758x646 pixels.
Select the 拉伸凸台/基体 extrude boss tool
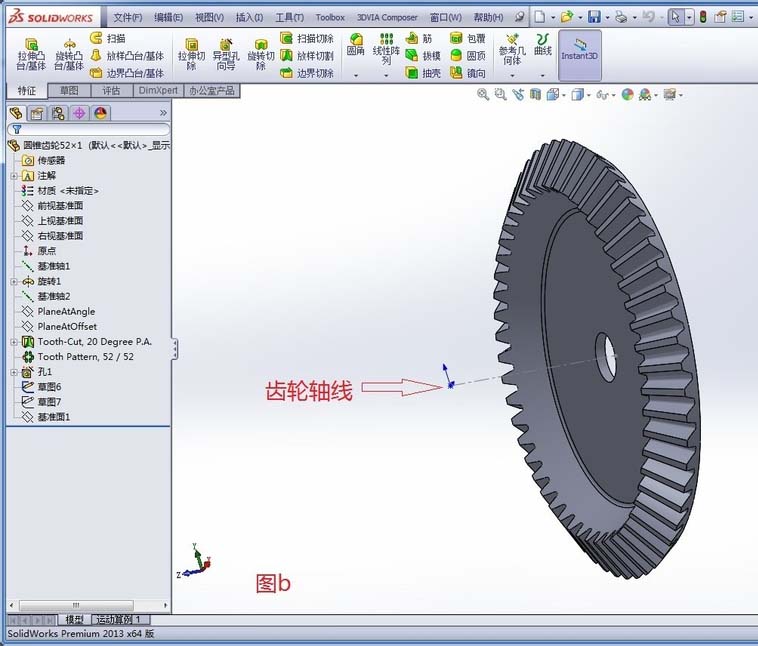tap(31, 54)
